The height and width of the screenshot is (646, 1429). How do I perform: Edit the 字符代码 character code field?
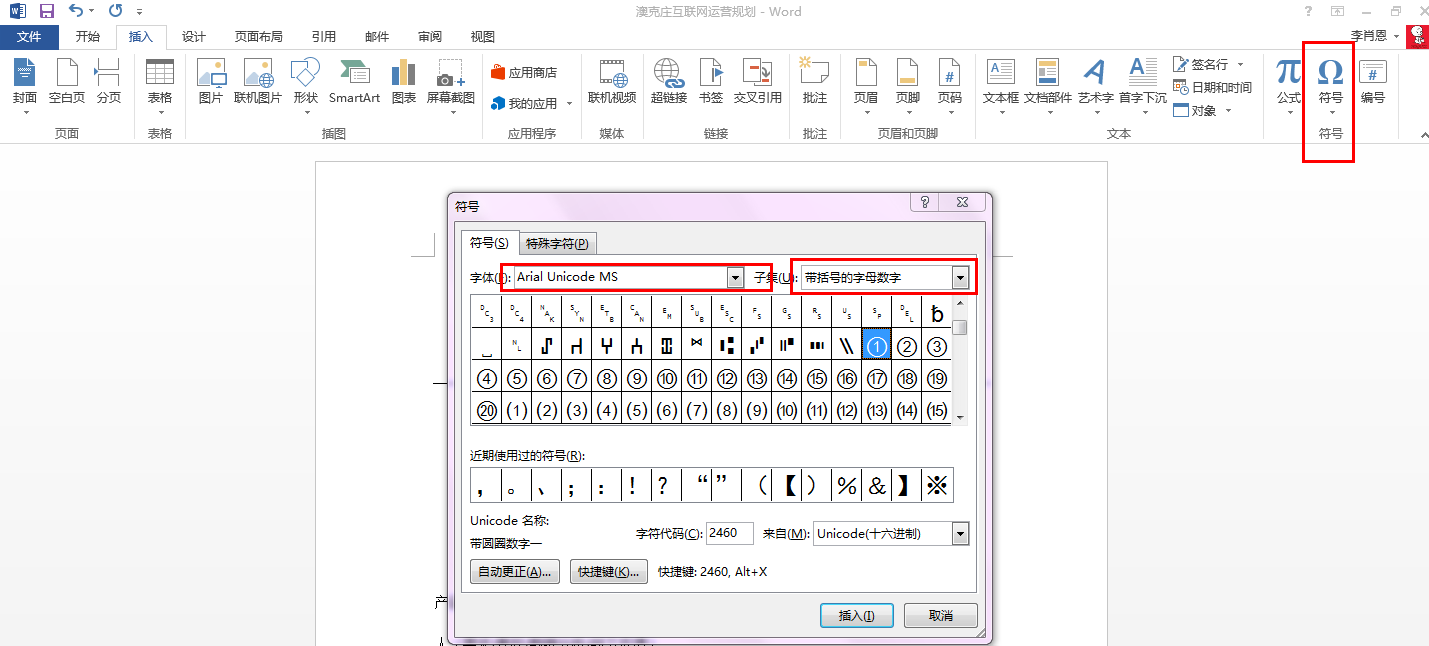click(730, 534)
